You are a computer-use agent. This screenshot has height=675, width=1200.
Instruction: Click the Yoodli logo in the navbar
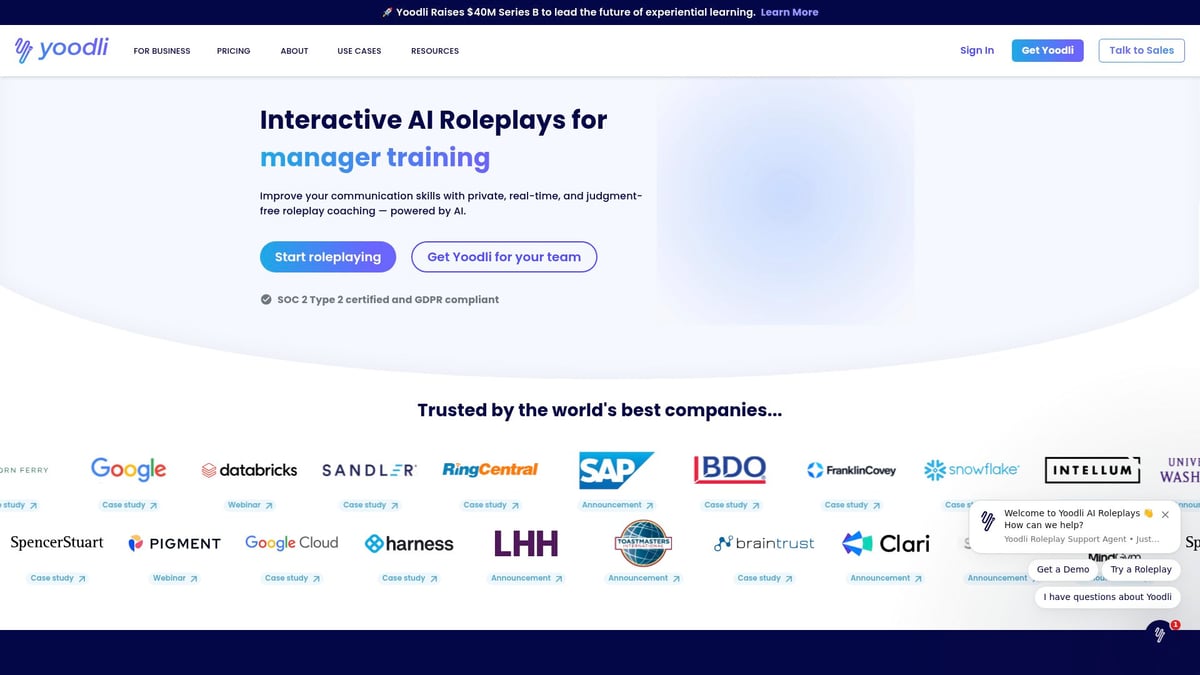pos(60,50)
